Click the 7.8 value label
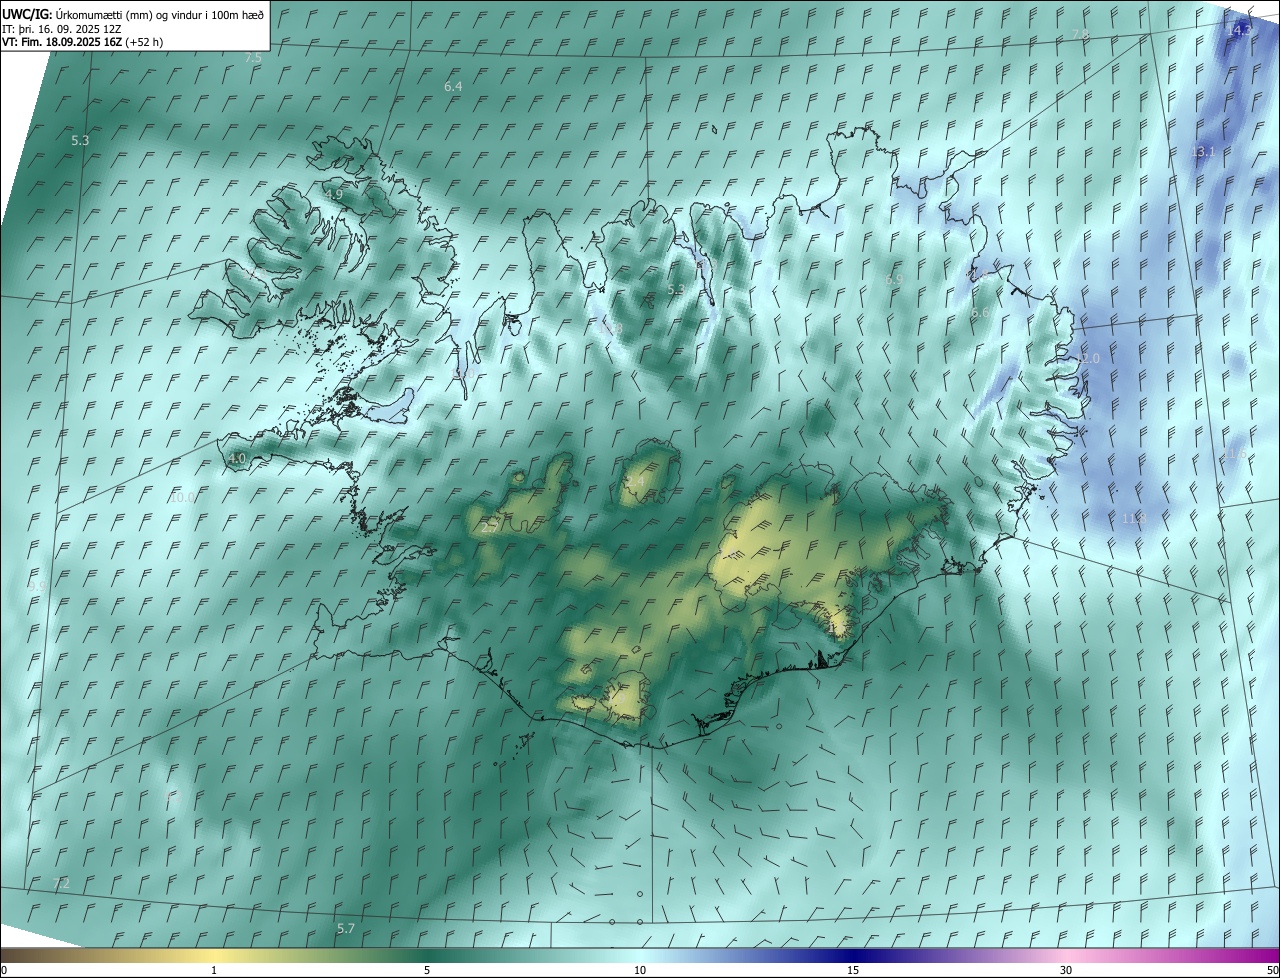The width and height of the screenshot is (1280, 978). click(x=1080, y=34)
